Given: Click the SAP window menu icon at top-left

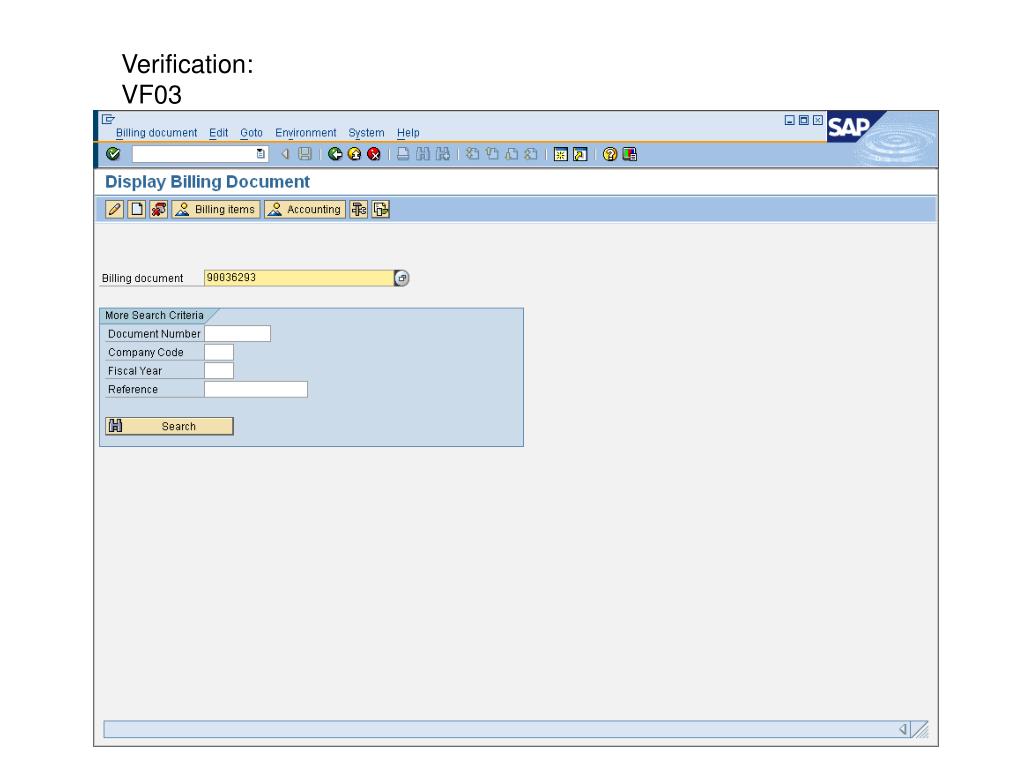Looking at the screenshot, I should pos(108,119).
